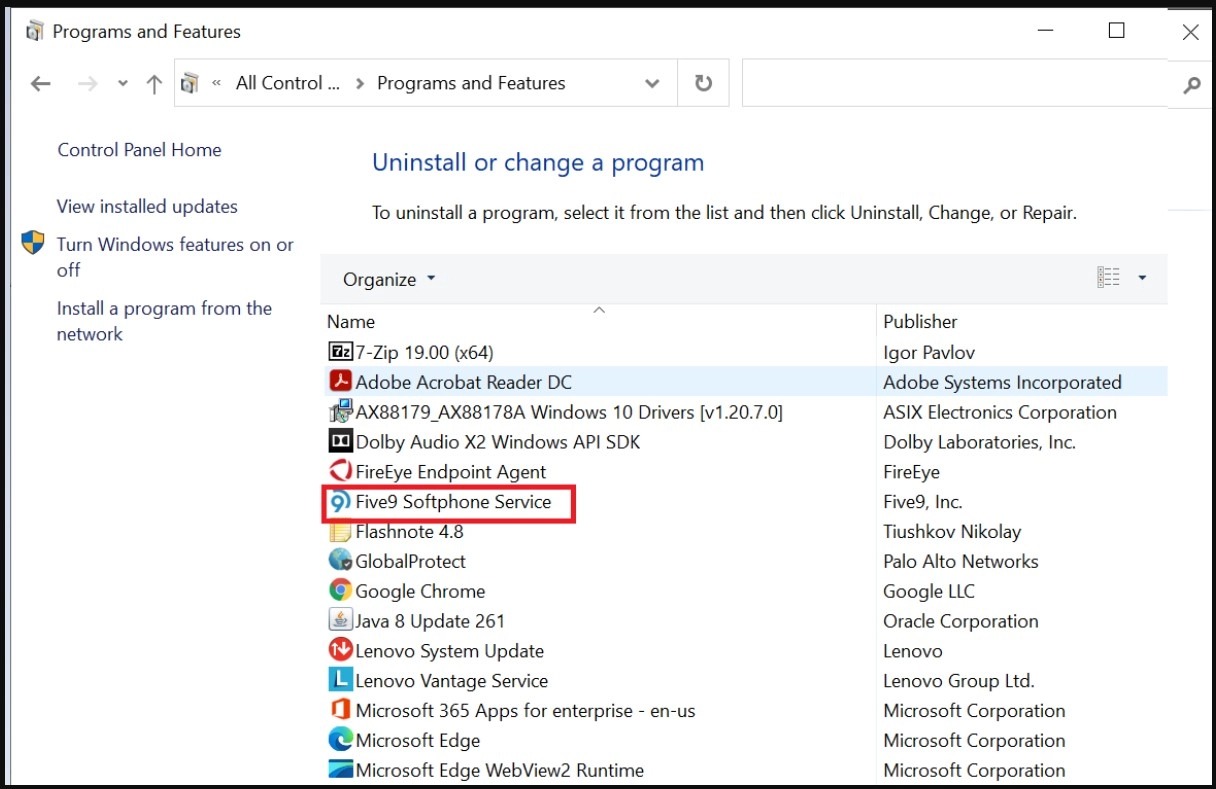Maximize the Programs and Features window
Viewport: 1216px width, 789px height.
click(x=1117, y=31)
